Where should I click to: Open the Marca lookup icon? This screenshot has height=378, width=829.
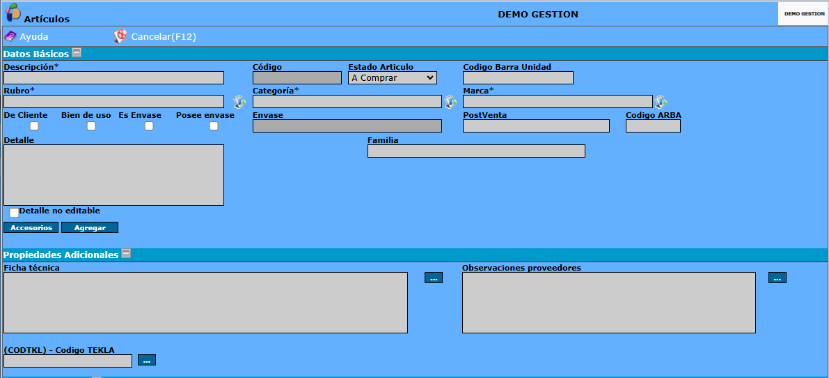(660, 102)
